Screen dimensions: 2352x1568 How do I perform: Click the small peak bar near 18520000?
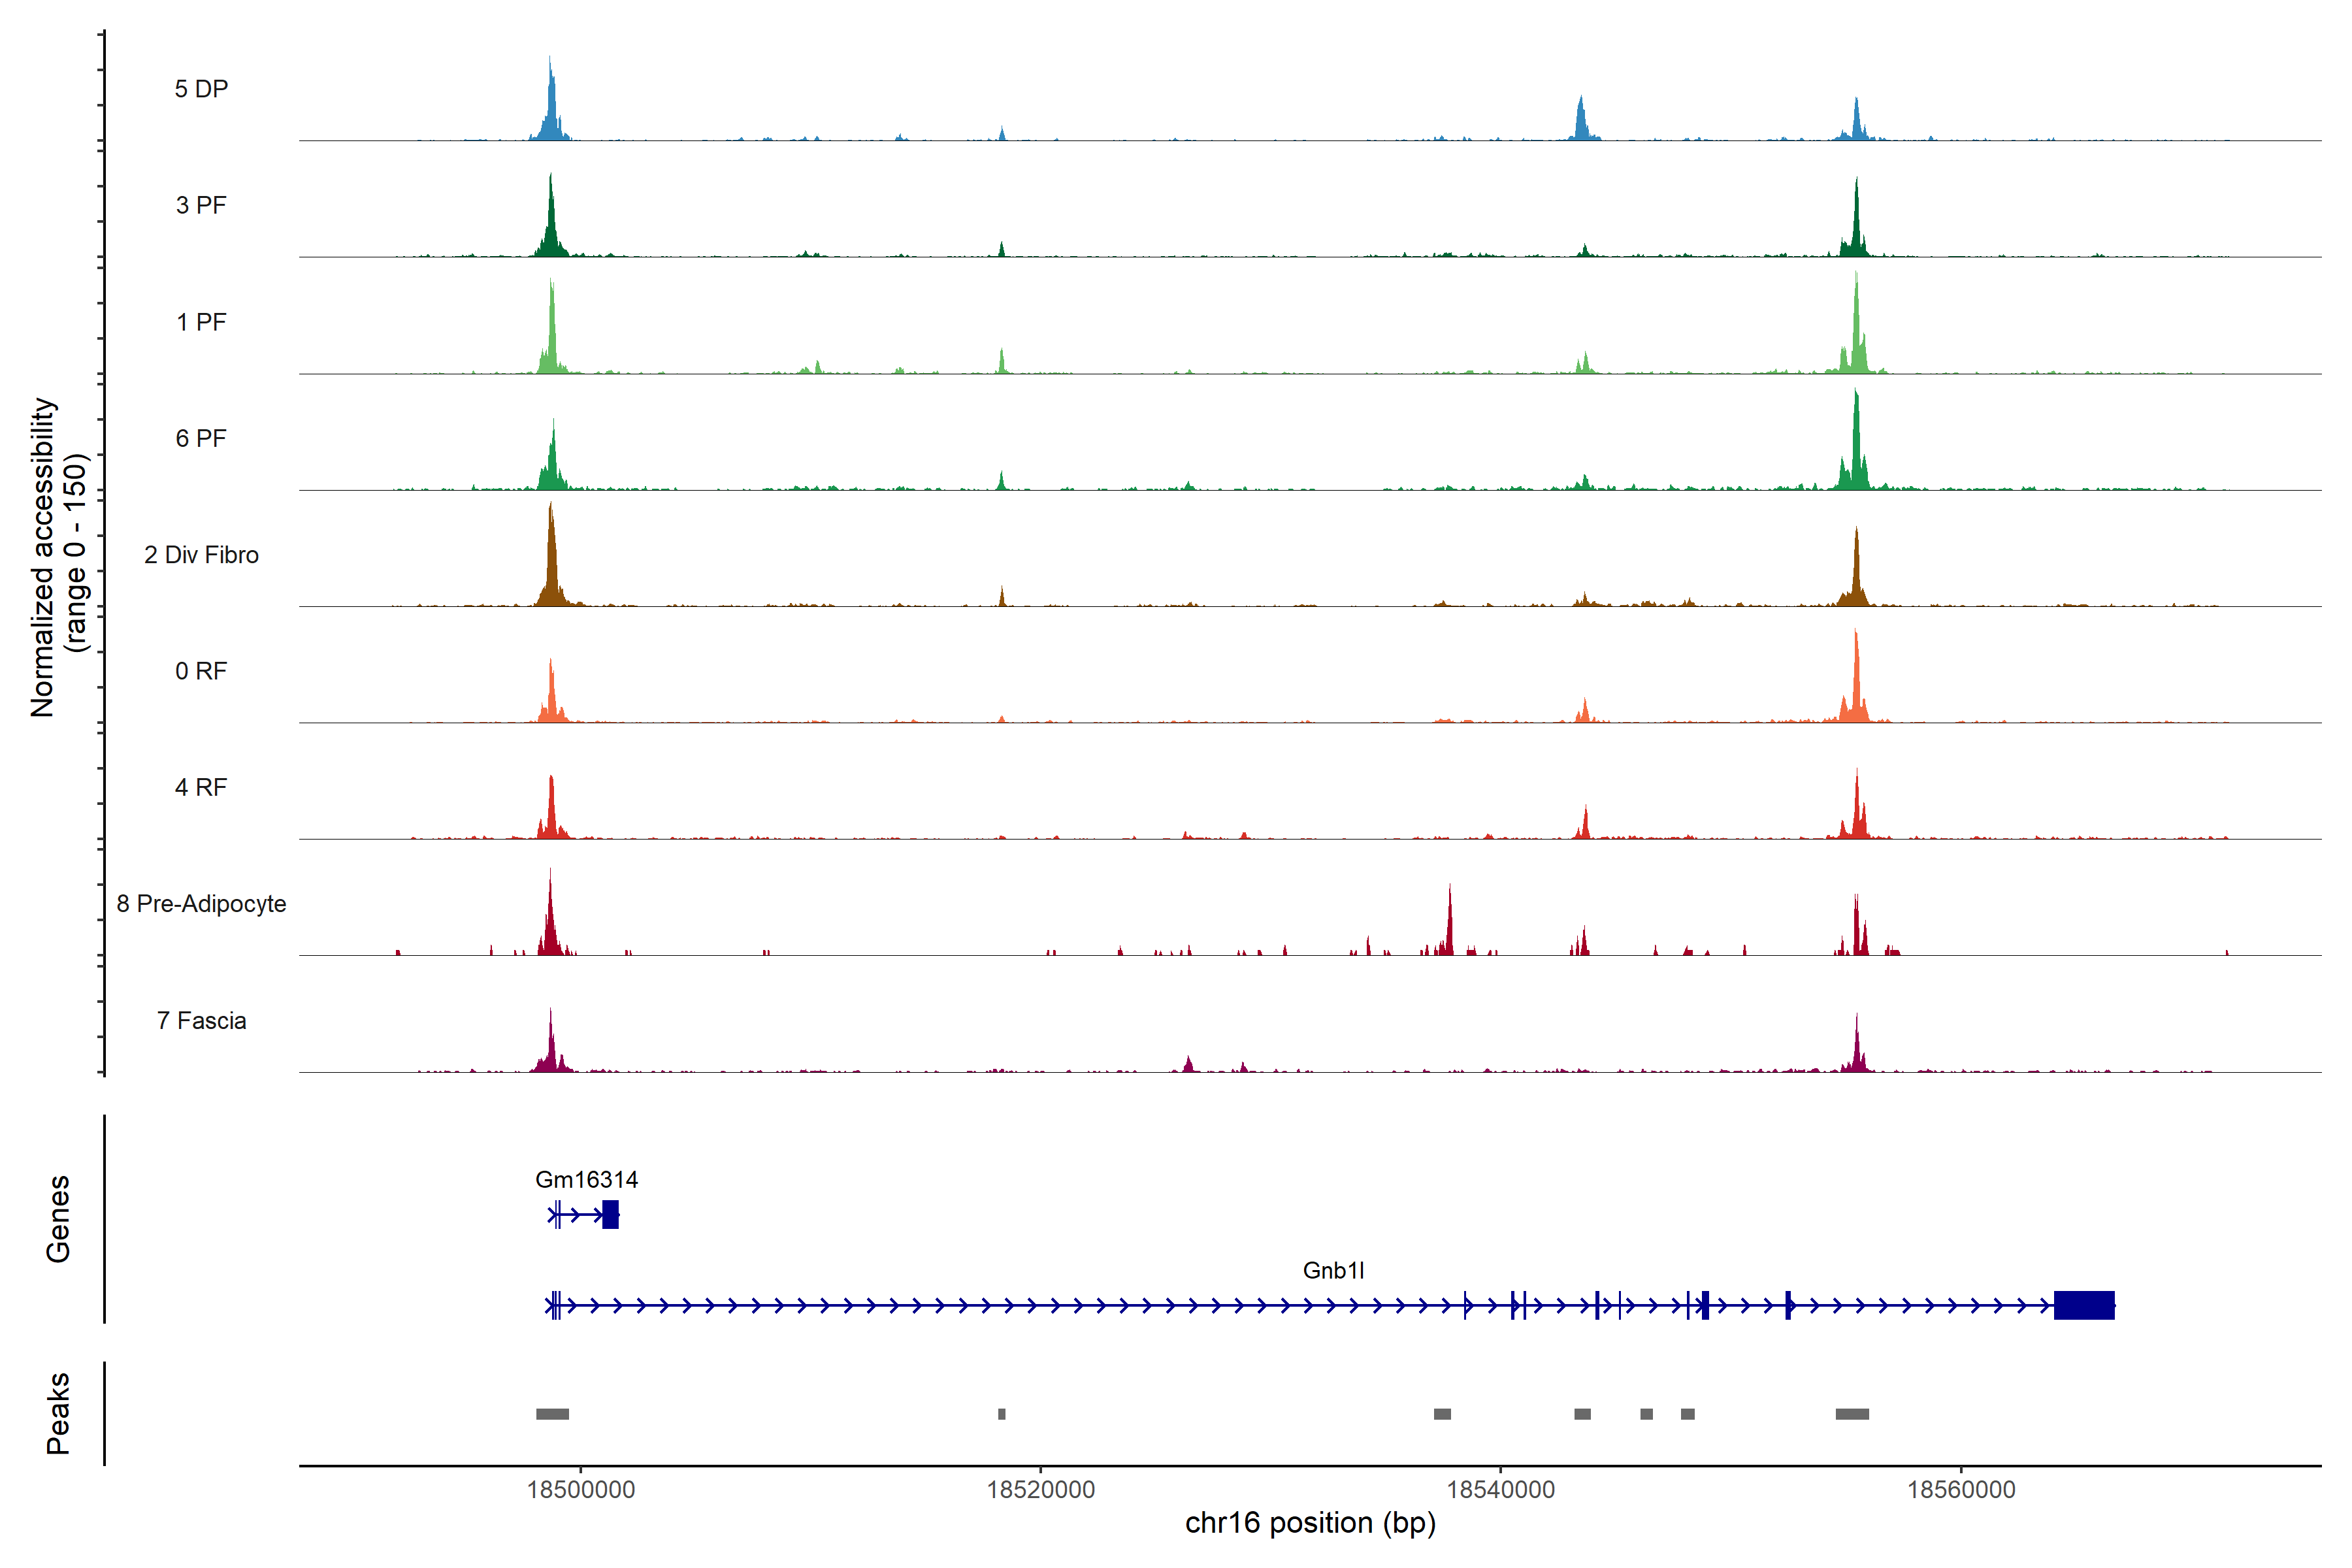point(1001,1414)
